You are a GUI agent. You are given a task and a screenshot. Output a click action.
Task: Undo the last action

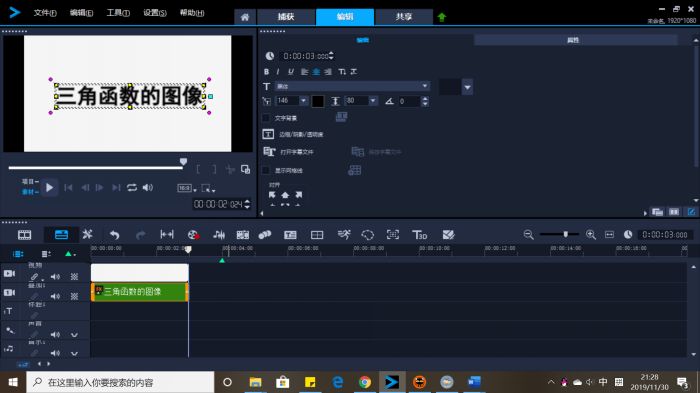[x=114, y=234]
